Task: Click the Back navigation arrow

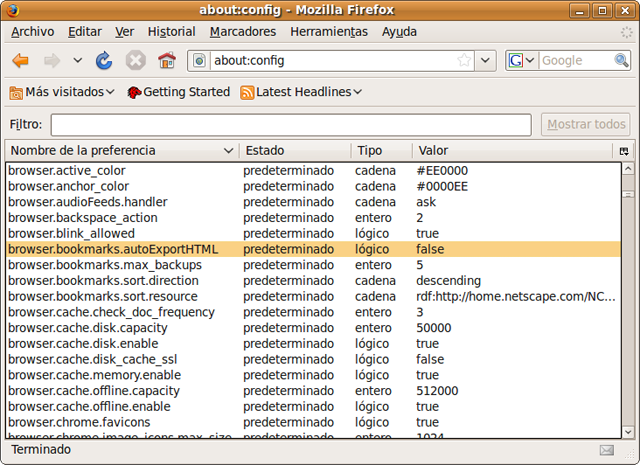Action: (x=20, y=61)
